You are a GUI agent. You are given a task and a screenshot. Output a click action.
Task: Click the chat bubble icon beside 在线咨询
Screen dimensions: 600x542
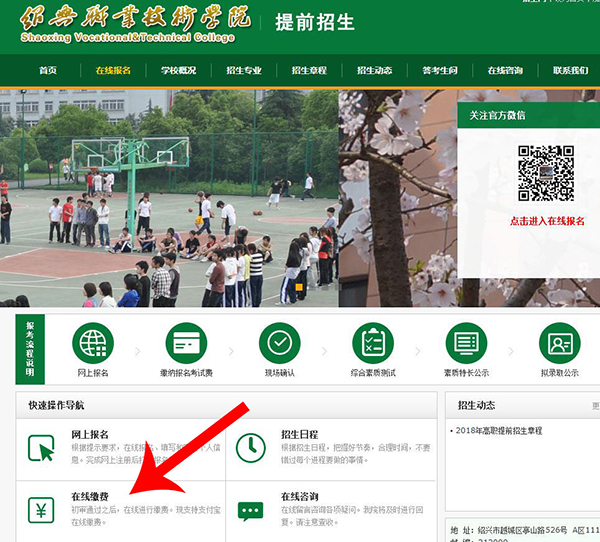point(251,511)
